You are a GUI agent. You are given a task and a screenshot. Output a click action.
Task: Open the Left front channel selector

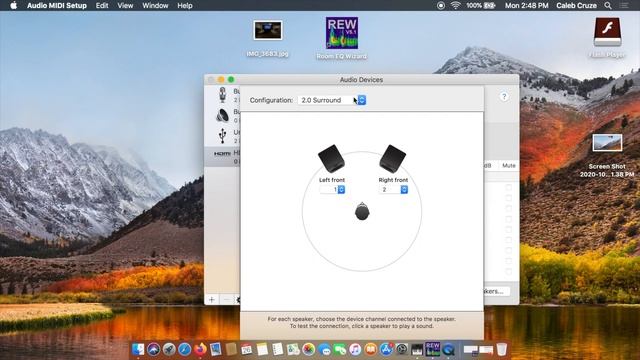click(332, 189)
